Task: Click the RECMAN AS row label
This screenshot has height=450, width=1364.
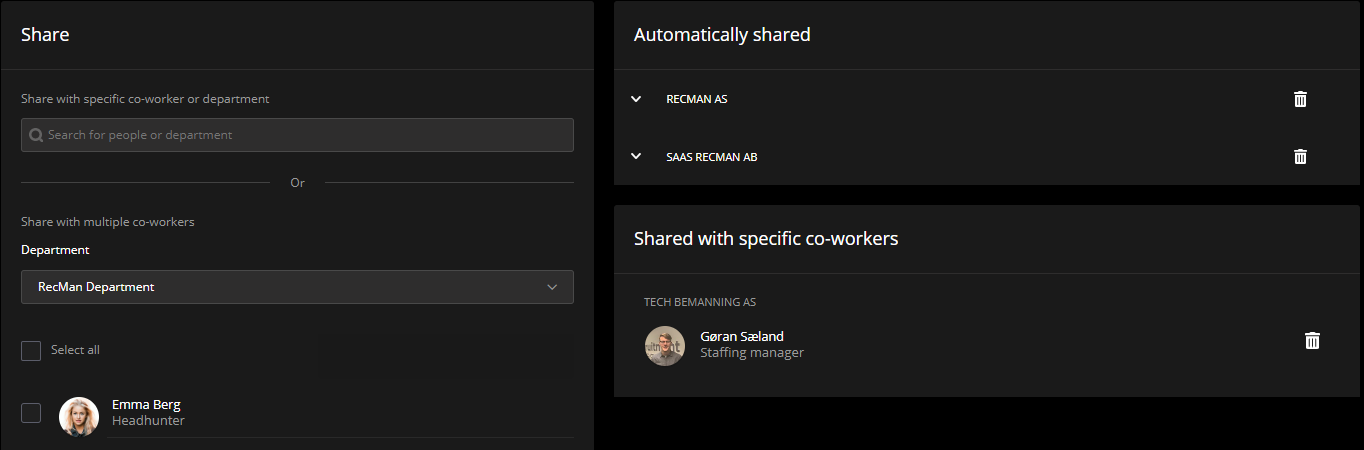Action: [696, 99]
